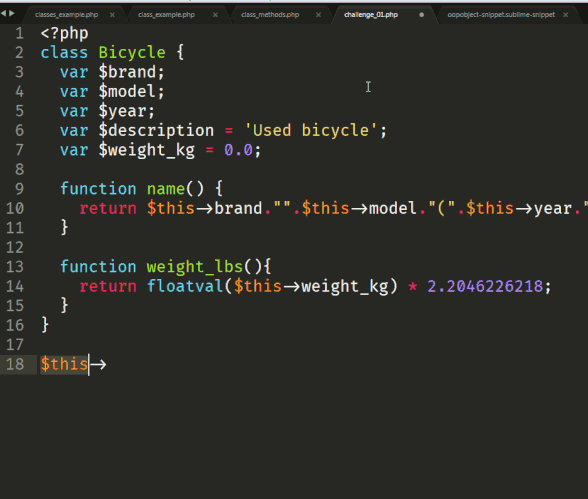Click the closing brace on line 11
Screen dimensions: 588x499
64,227
